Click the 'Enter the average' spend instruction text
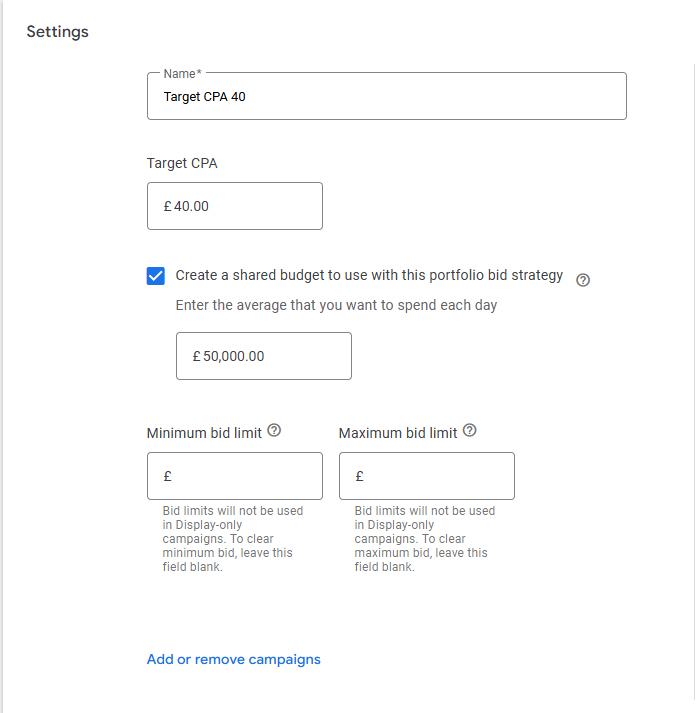Image resolution: width=699 pixels, height=713 pixels. tap(336, 305)
